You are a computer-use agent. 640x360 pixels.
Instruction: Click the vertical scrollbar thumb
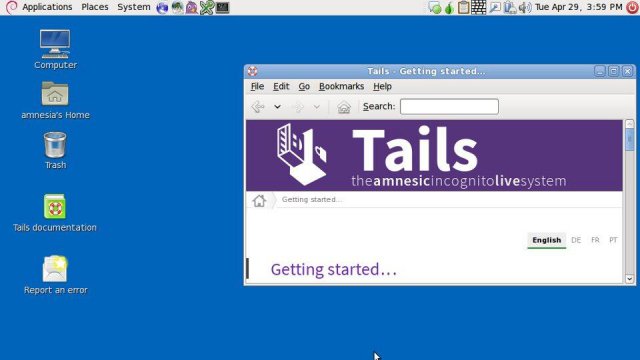coord(629,140)
